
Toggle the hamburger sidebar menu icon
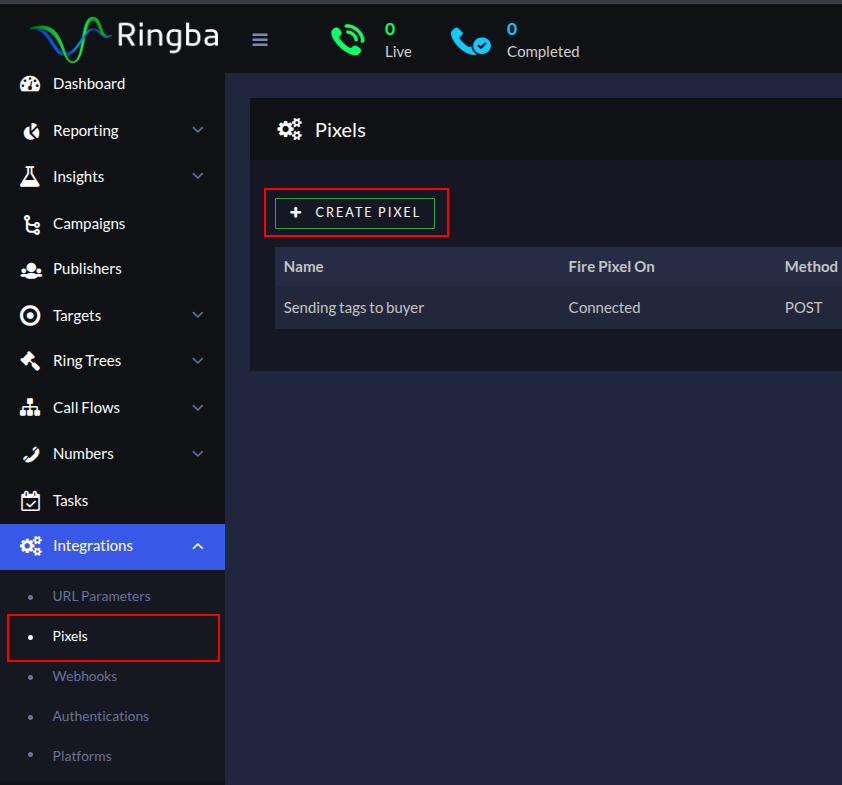click(260, 40)
